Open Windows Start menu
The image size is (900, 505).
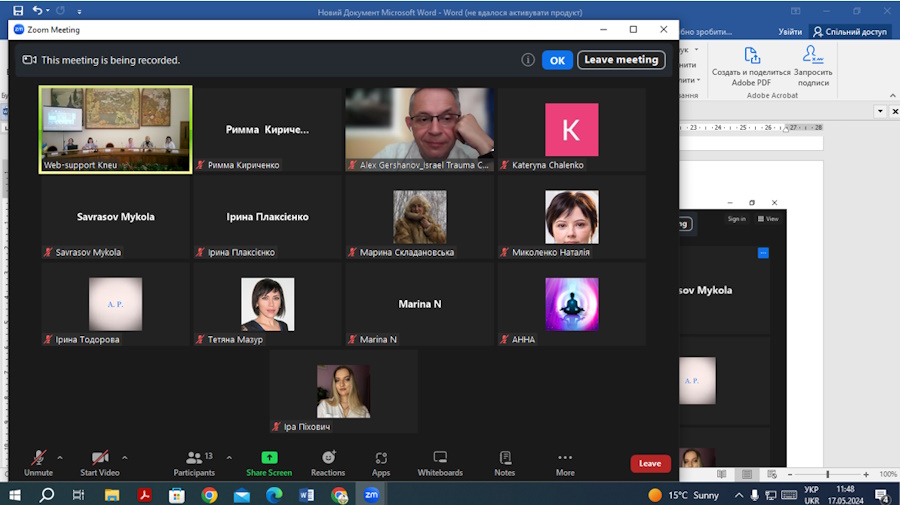(14, 494)
